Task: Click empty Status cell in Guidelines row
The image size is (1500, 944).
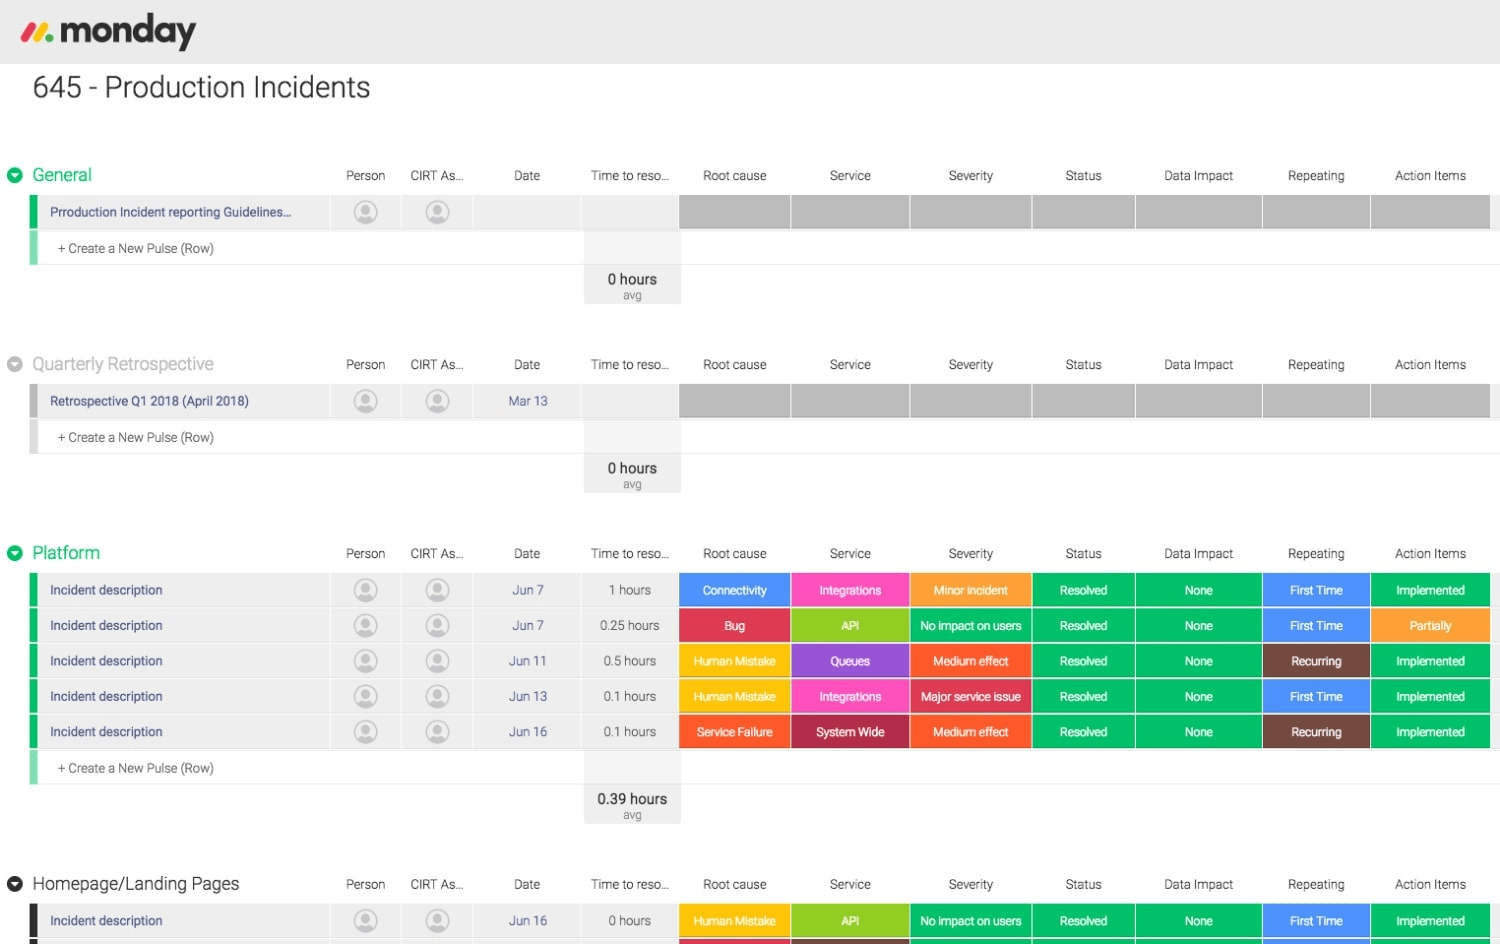Action: click(1083, 212)
